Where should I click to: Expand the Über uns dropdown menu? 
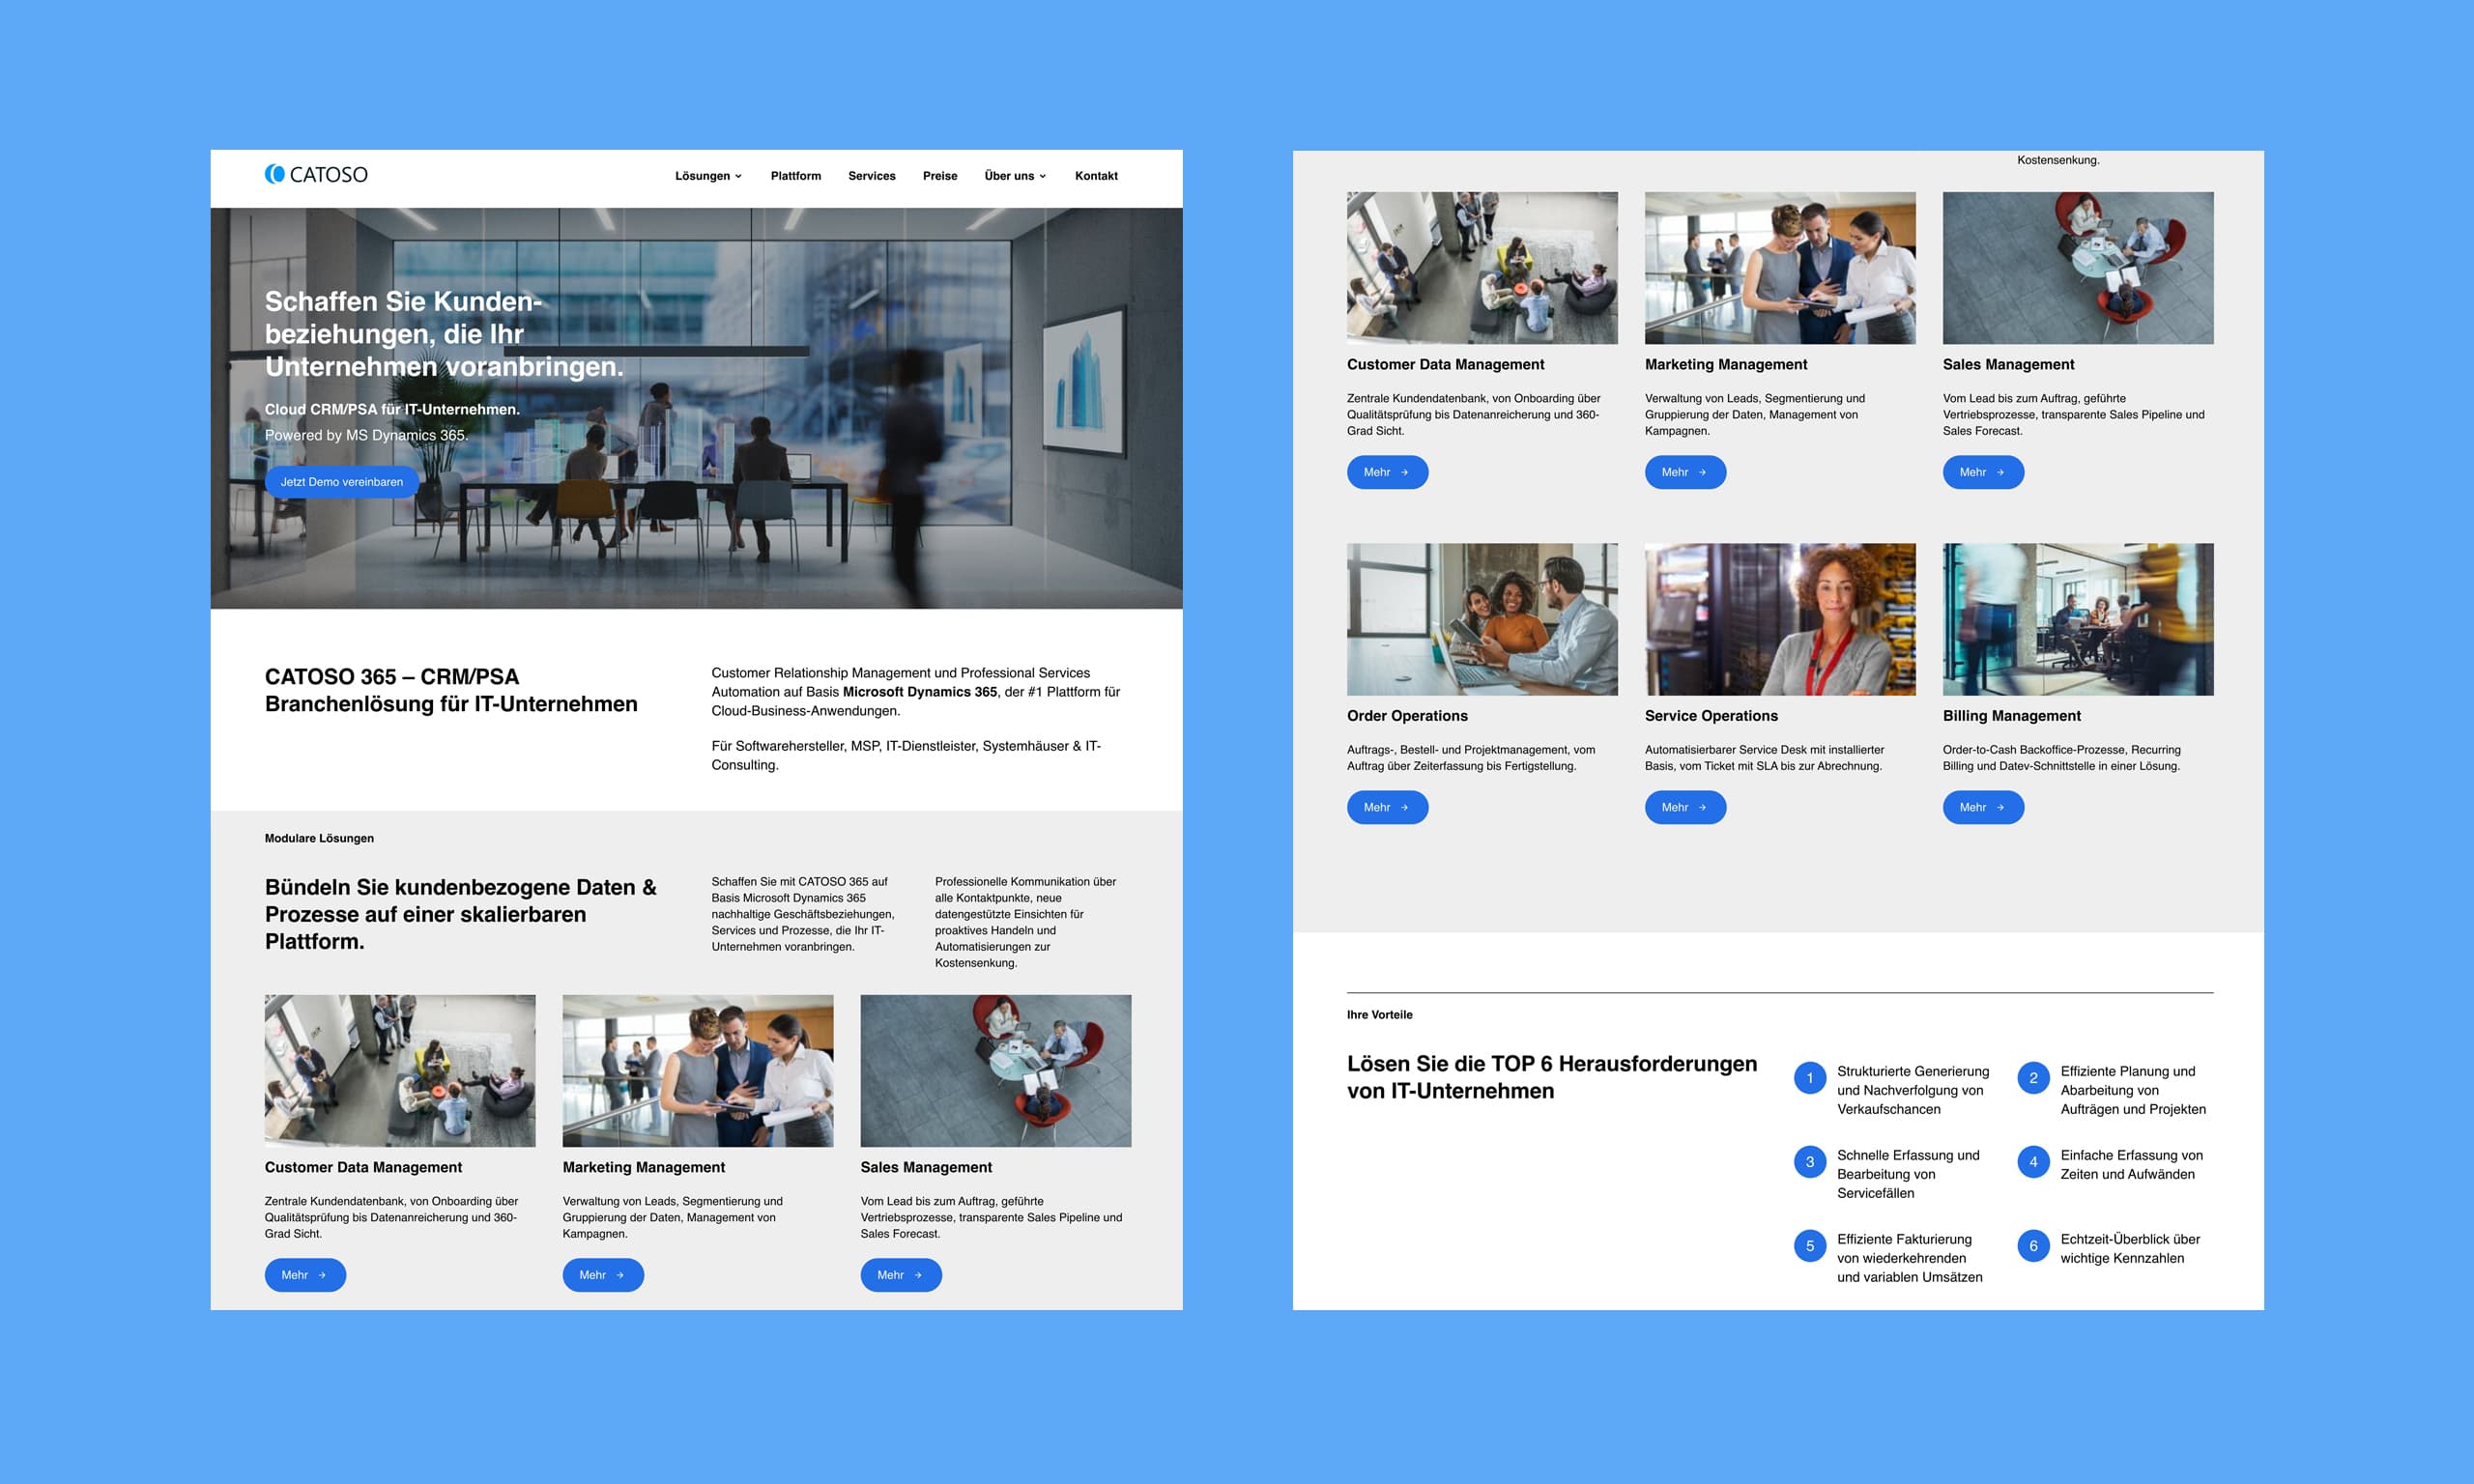pyautogui.click(x=1015, y=175)
